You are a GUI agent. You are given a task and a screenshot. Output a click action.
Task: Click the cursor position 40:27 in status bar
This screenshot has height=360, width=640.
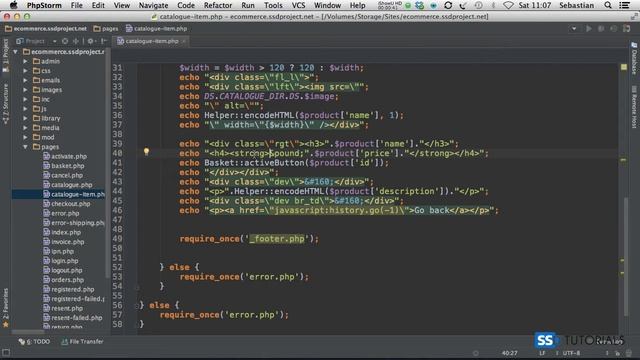(x=509, y=353)
